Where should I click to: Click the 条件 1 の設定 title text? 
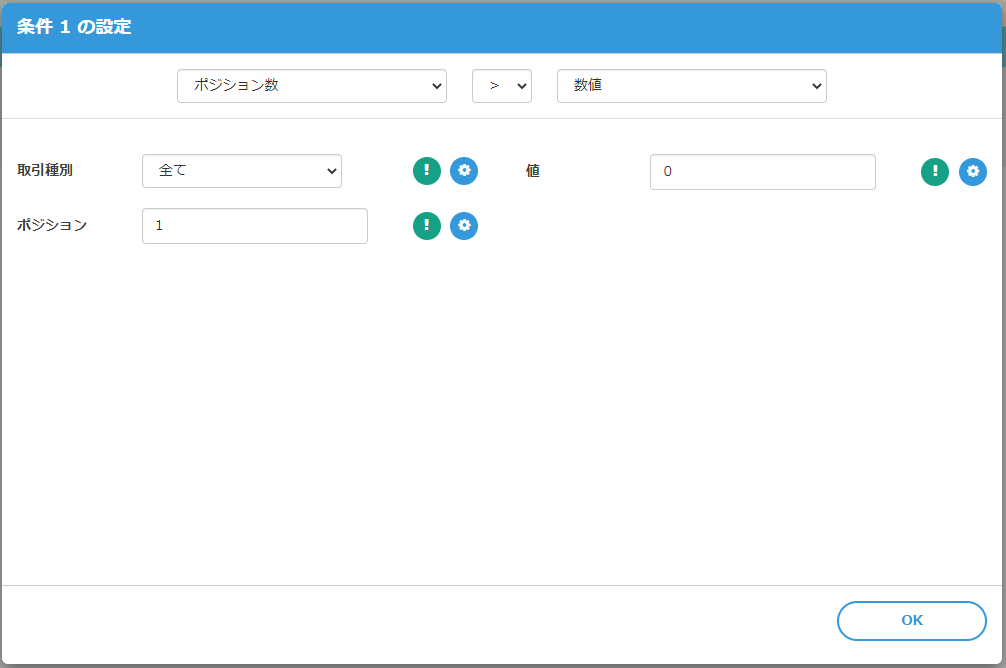(x=74, y=27)
